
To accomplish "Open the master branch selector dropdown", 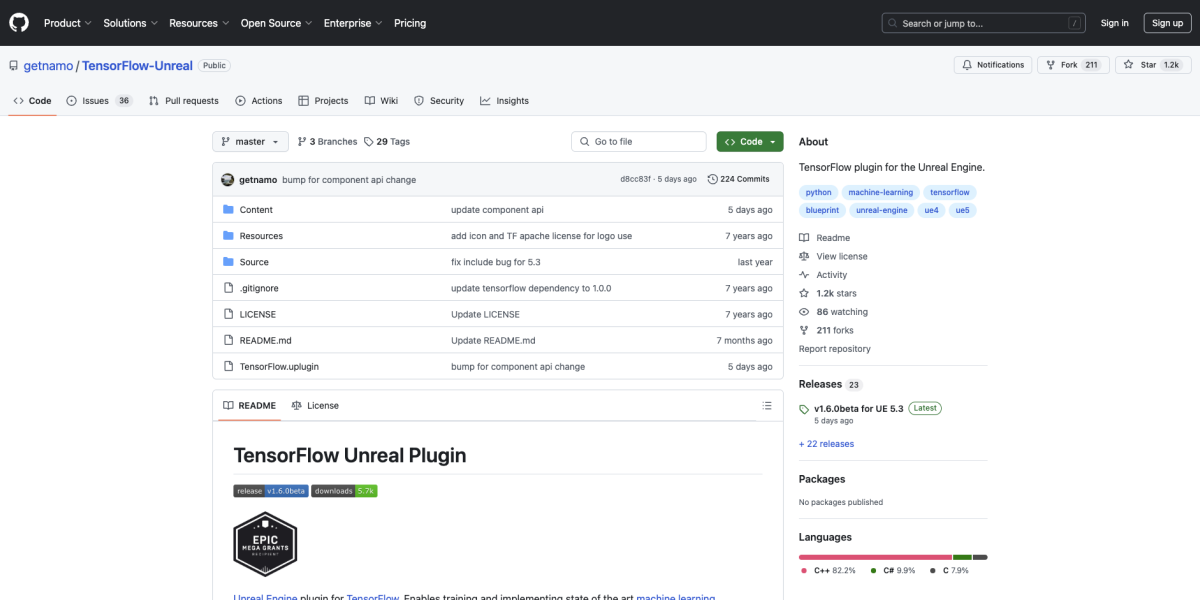I will pyautogui.click(x=250, y=142).
